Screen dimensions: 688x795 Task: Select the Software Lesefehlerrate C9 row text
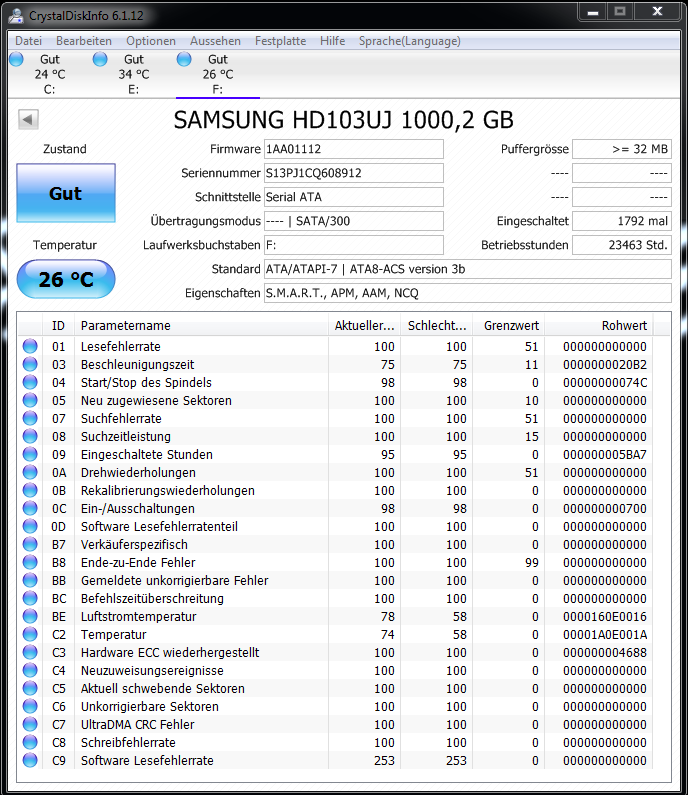click(147, 761)
